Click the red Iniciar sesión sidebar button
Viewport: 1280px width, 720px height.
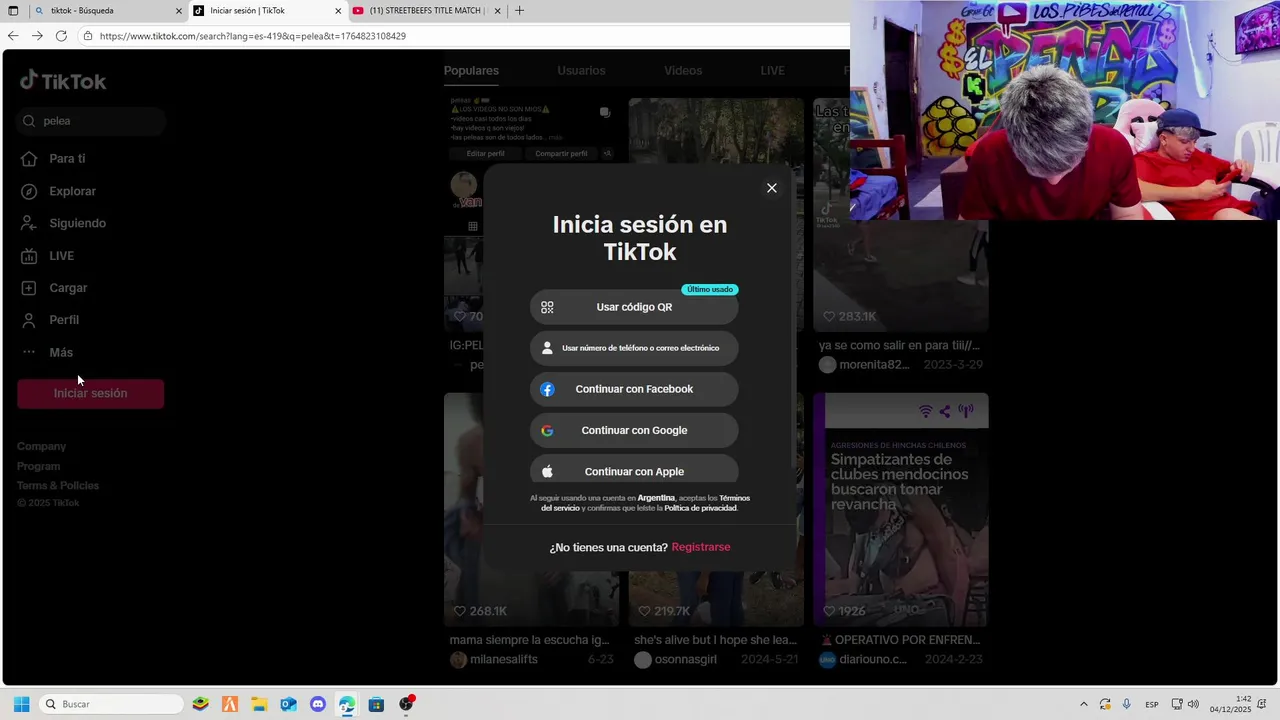click(x=90, y=393)
